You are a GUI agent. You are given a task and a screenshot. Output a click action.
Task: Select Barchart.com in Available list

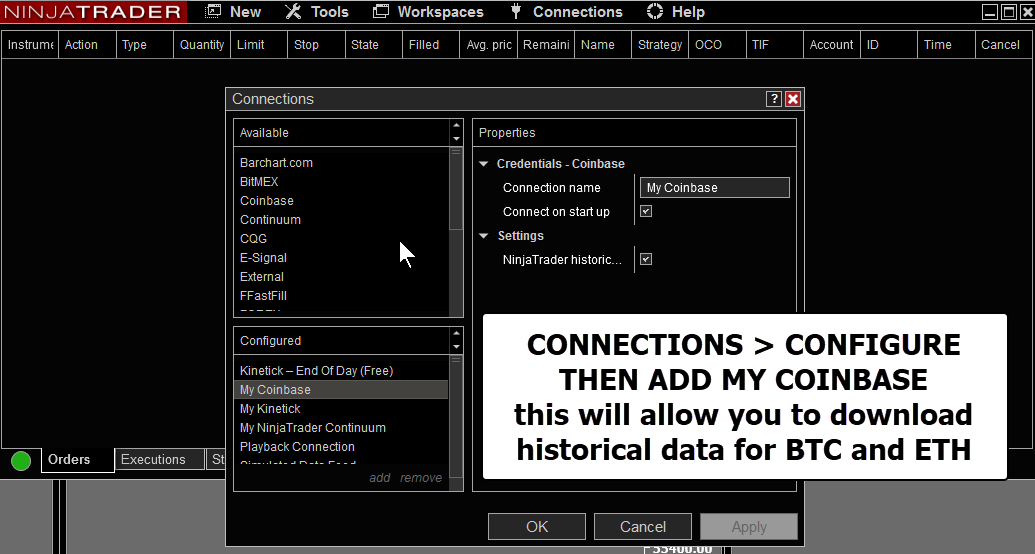[x=276, y=162]
